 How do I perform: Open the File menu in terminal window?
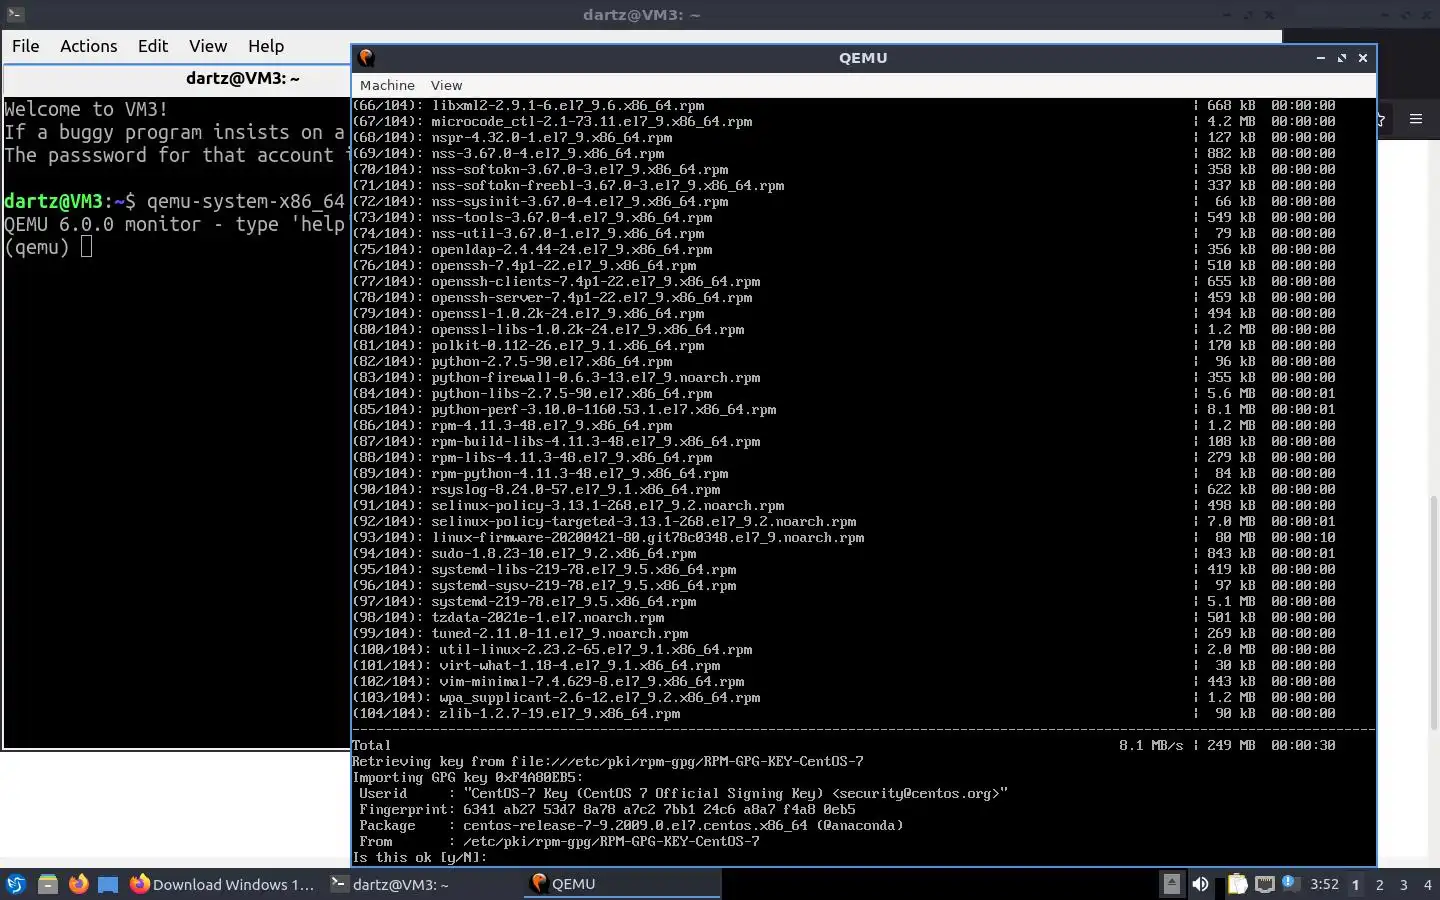[x=26, y=46]
